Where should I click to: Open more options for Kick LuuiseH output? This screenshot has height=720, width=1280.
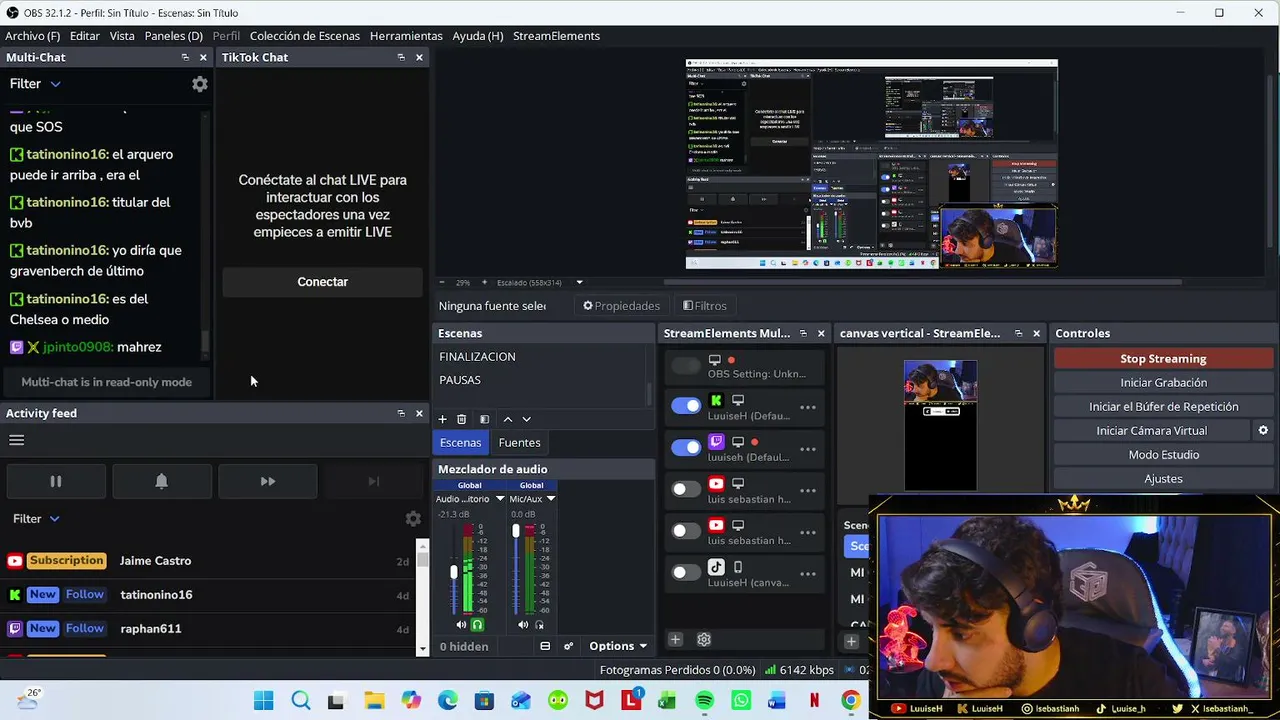(808, 407)
